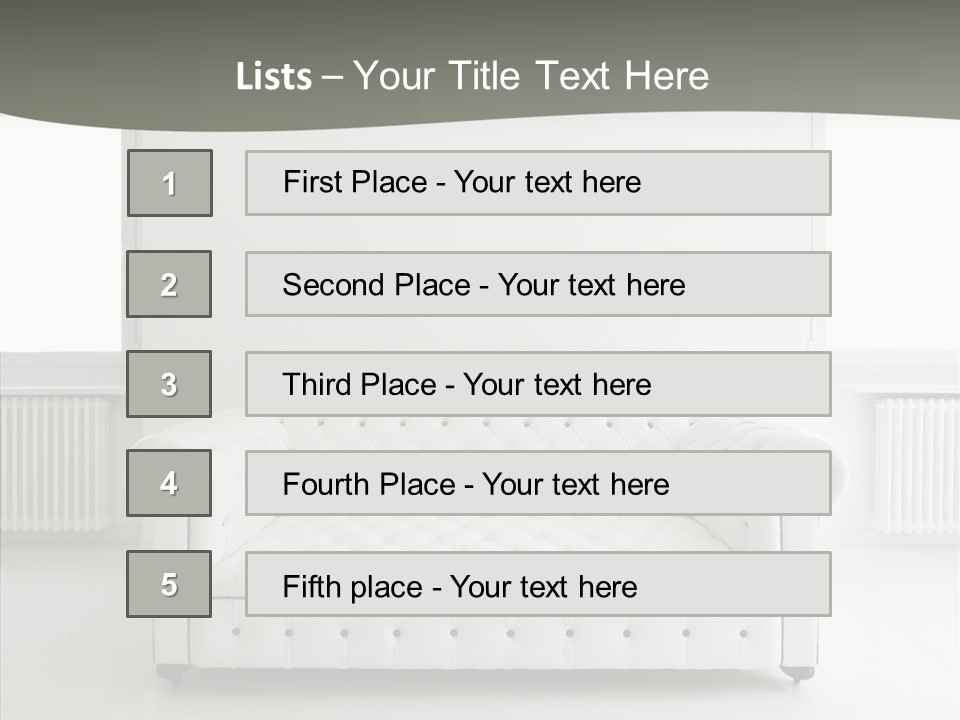Select the number 5 box
Screen dimensions: 960x720
170,584
